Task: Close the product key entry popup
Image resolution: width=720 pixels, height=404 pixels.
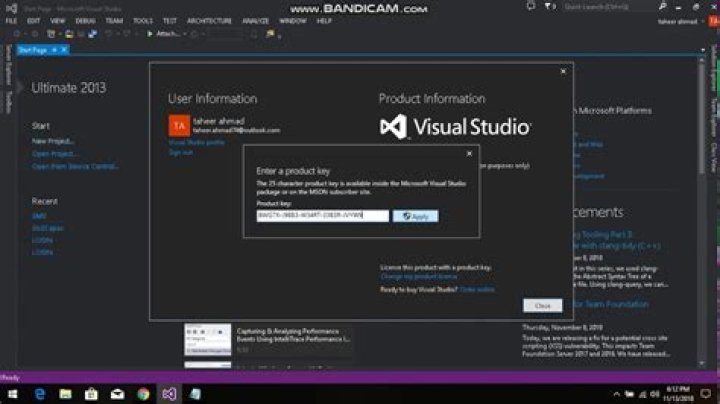Action: coord(469,154)
